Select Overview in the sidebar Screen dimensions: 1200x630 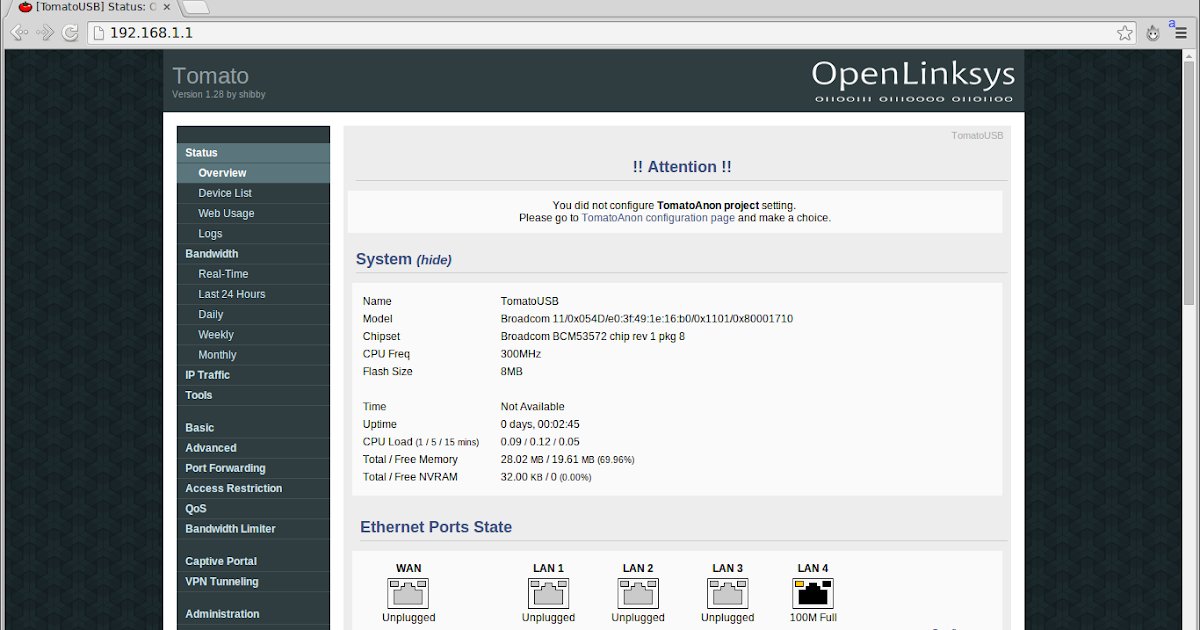tap(253, 173)
